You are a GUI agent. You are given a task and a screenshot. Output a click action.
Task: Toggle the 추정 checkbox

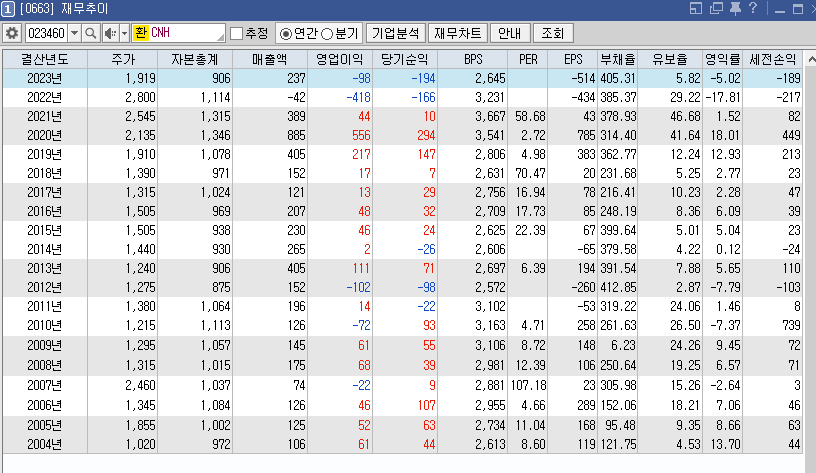click(x=237, y=33)
